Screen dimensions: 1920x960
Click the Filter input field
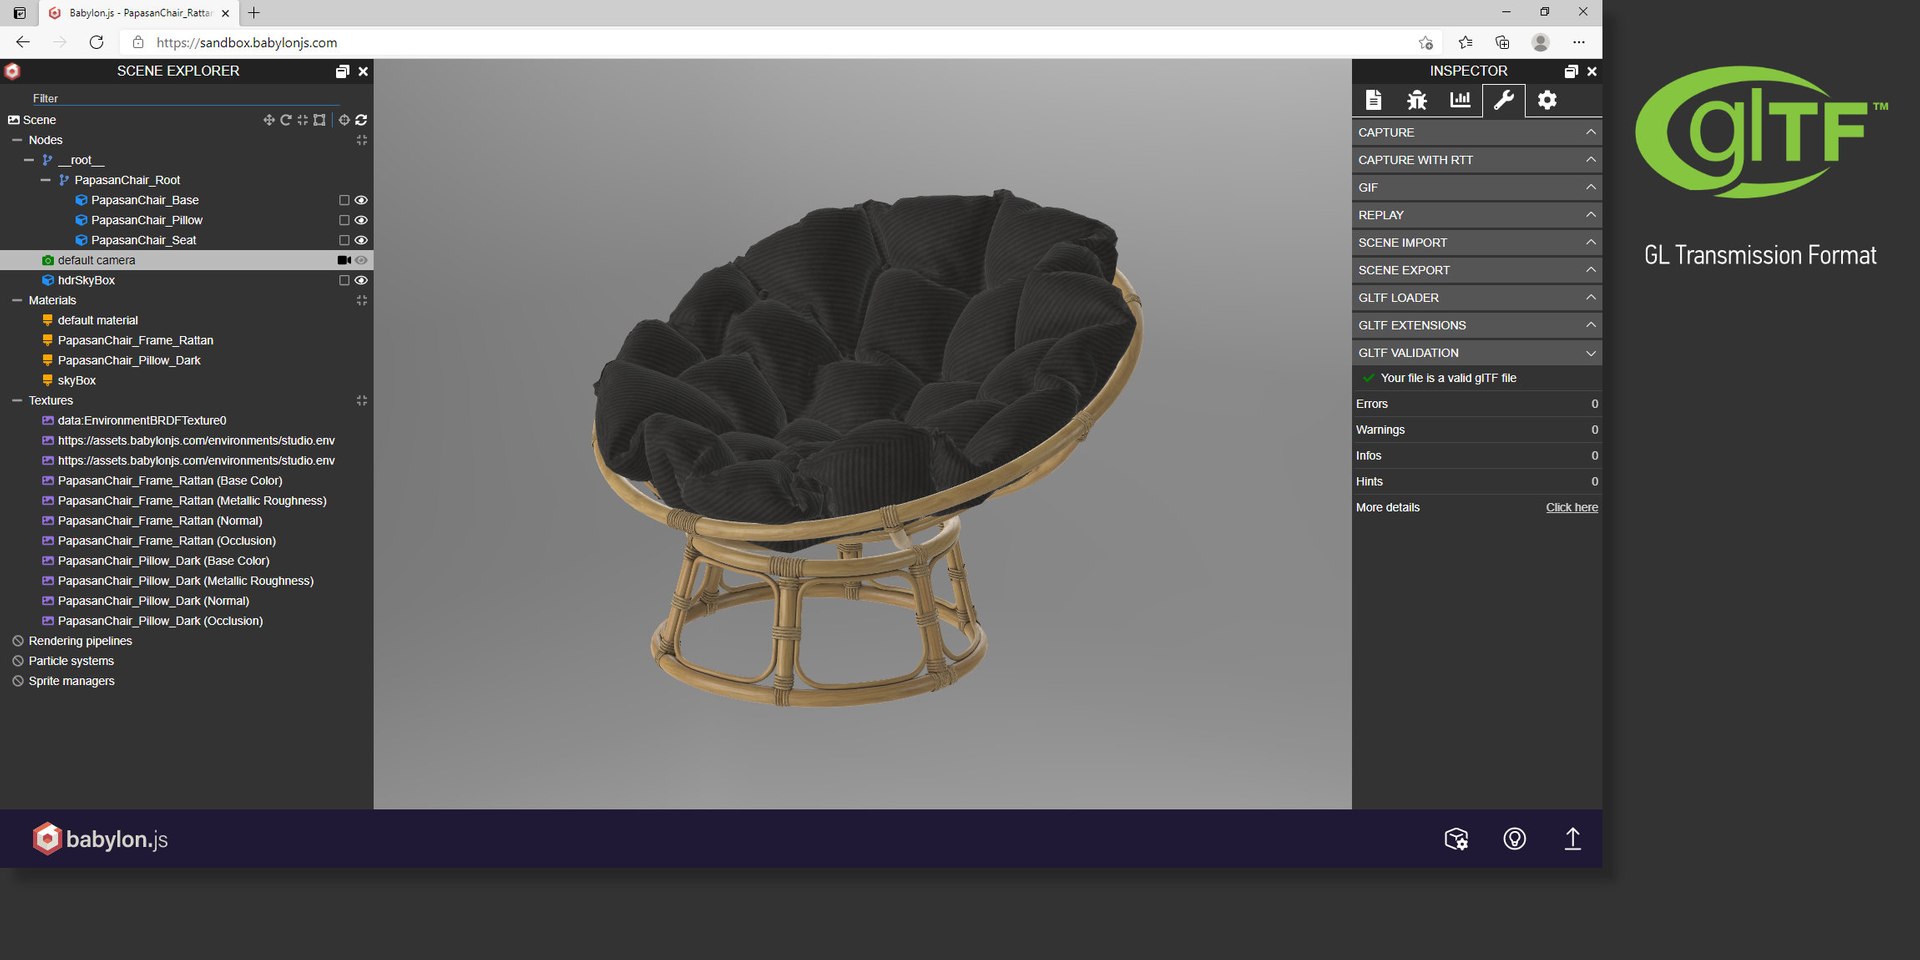pos(185,98)
